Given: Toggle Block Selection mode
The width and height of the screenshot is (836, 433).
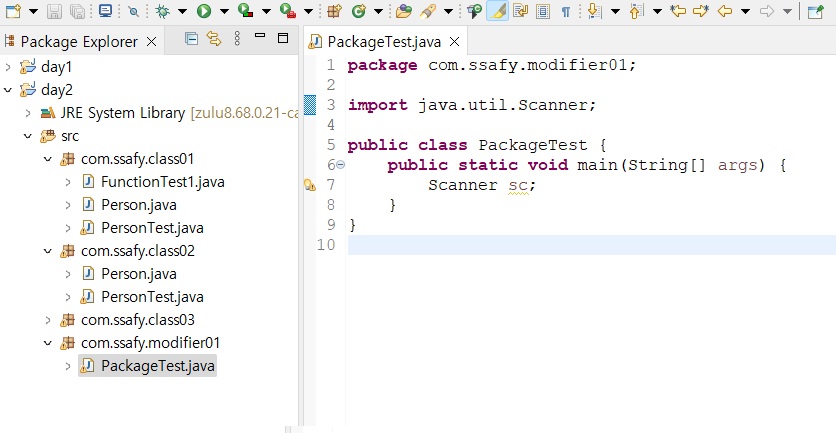Looking at the screenshot, I should [x=543, y=11].
